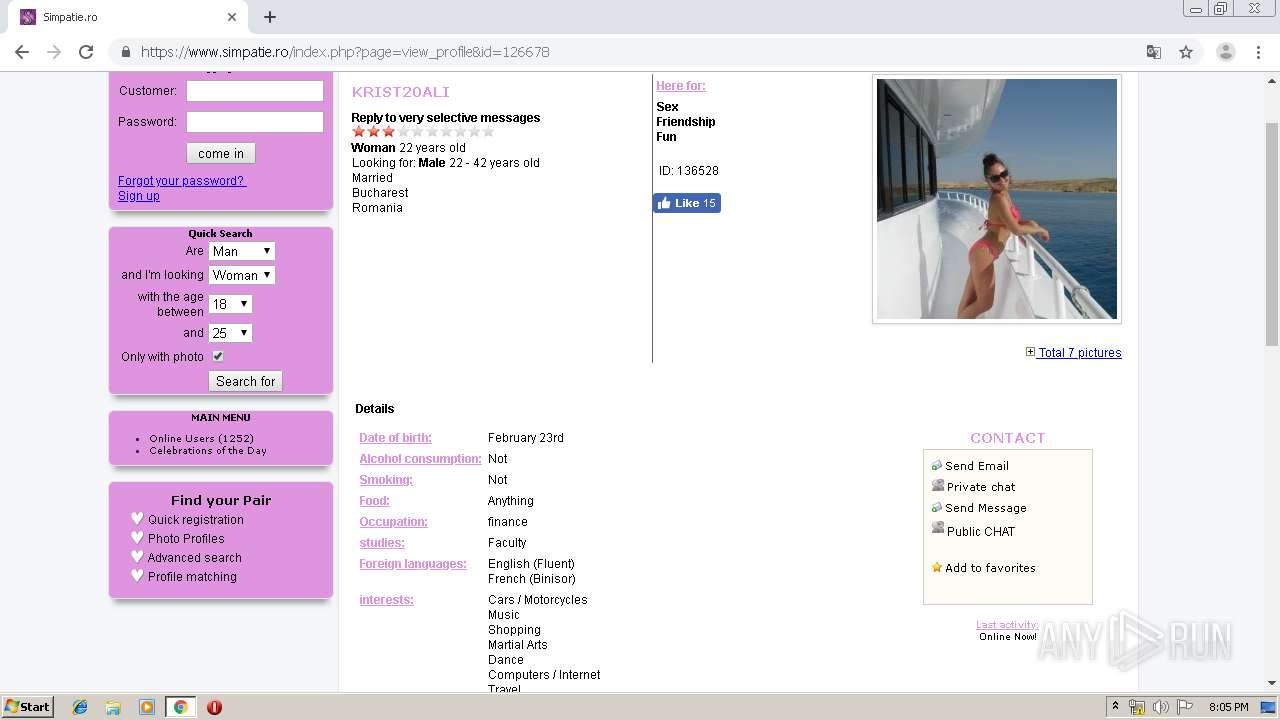Open the media player taskbar icon
Screen dimensions: 1280x720
147,707
